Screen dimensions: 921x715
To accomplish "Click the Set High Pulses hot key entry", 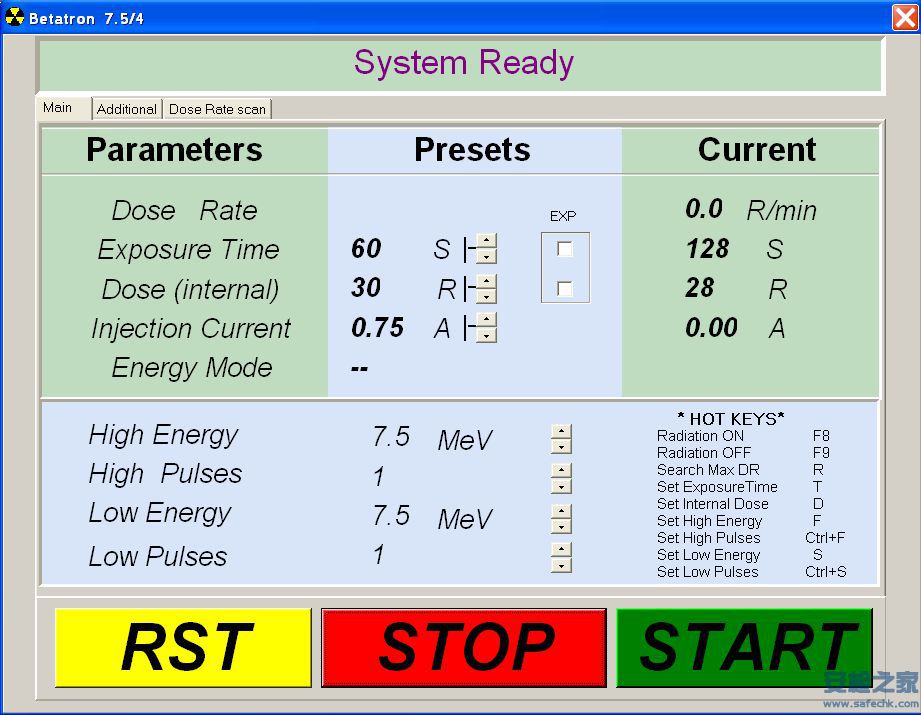I will (751, 538).
